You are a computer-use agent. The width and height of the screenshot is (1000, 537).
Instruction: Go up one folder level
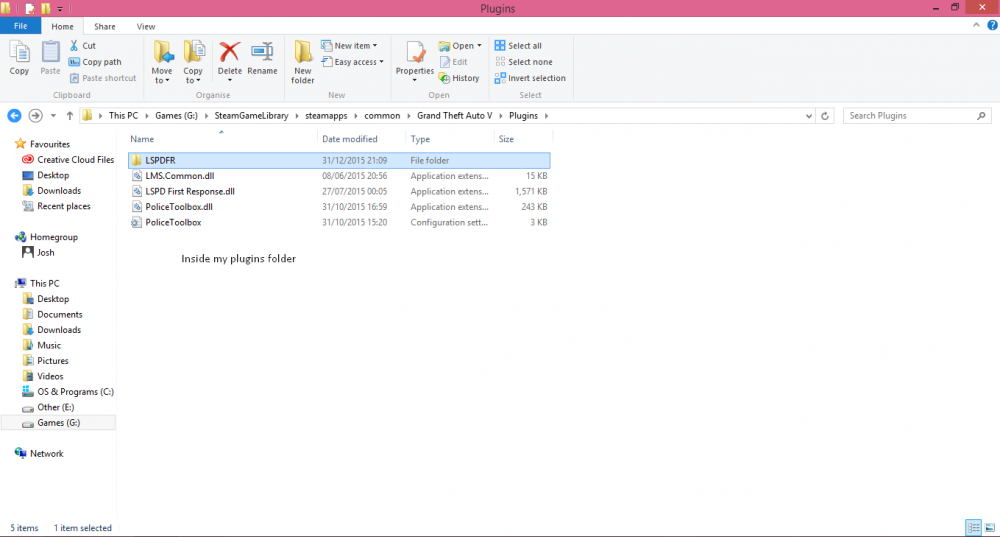point(70,115)
